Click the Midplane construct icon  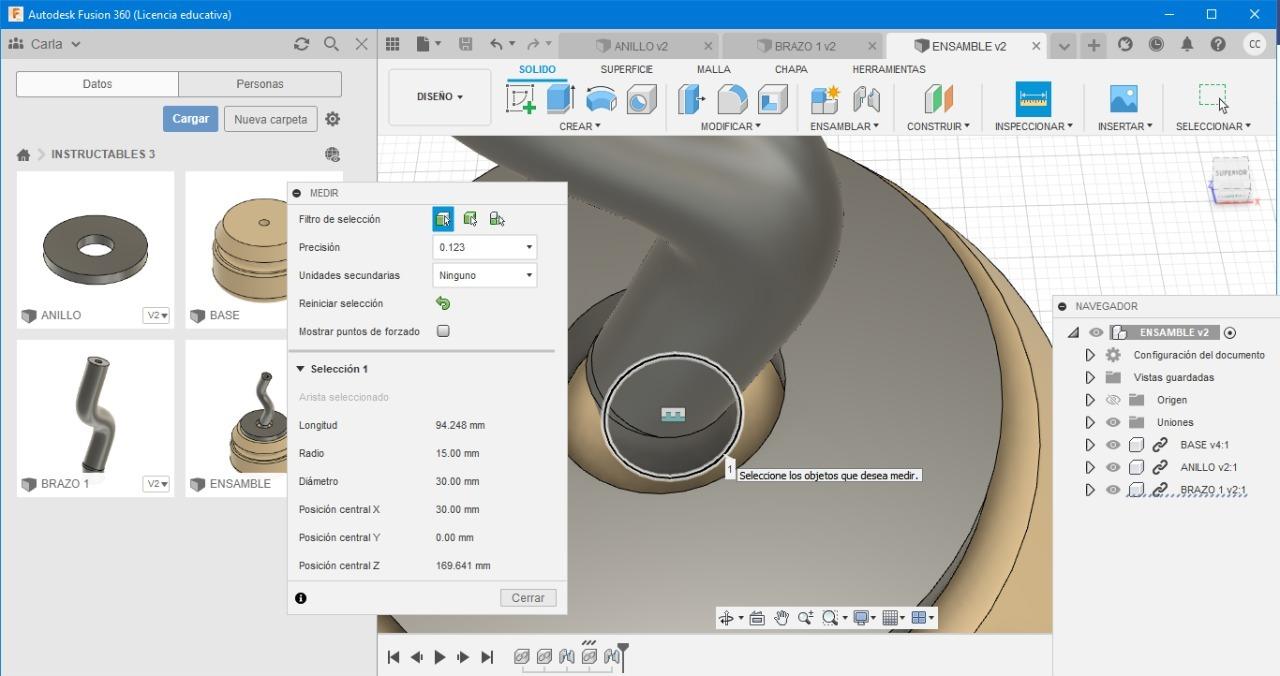pyautogui.click(x=938, y=99)
